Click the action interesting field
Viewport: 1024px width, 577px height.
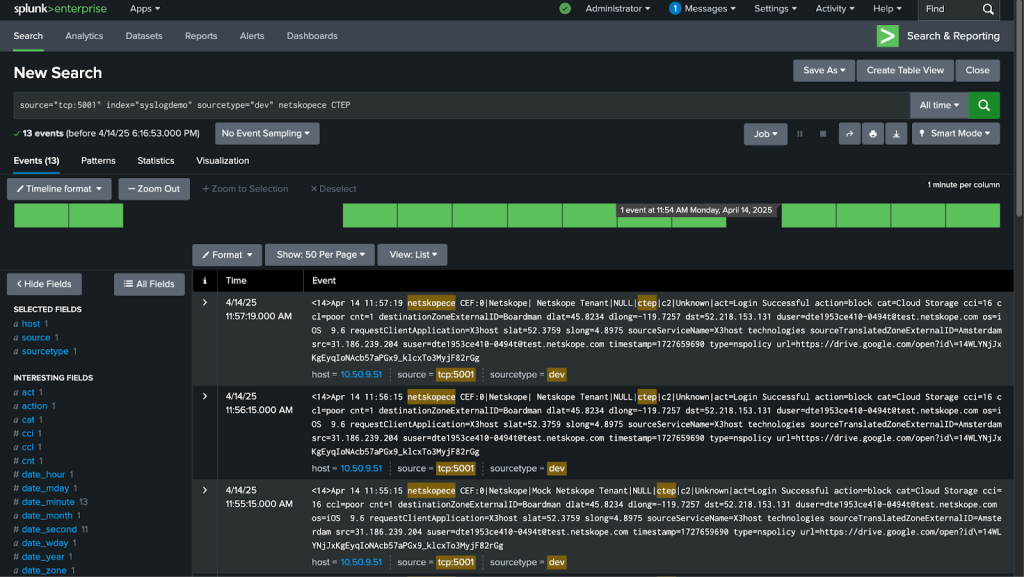[x=35, y=406]
